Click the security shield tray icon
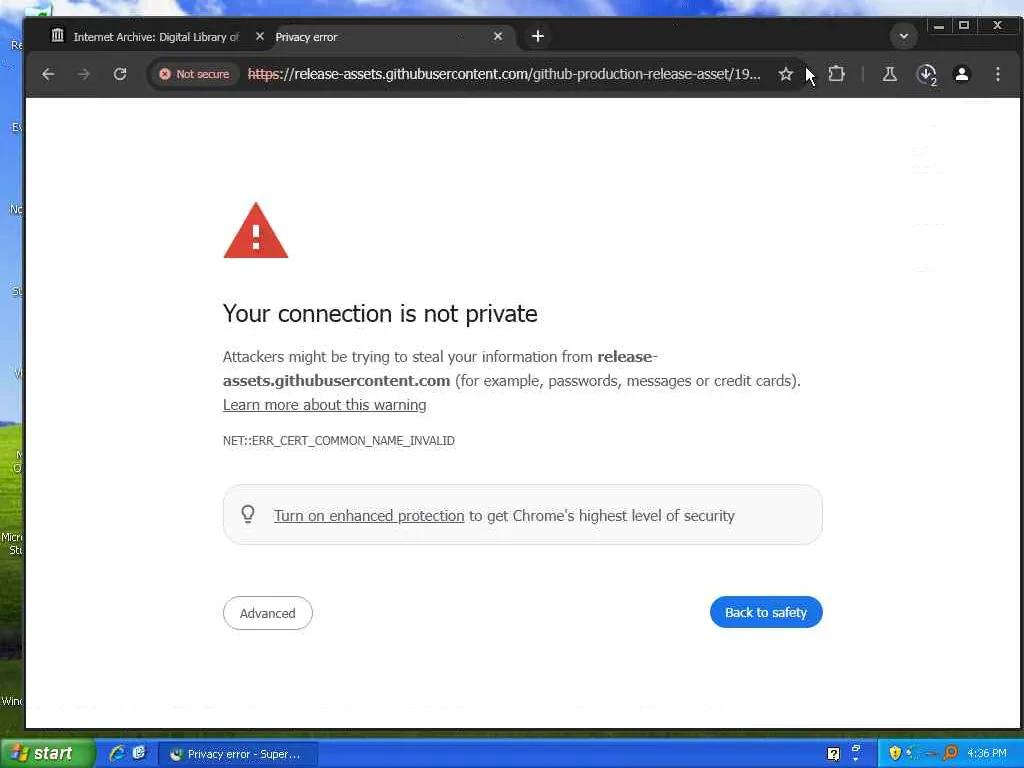1024x768 pixels. pos(895,754)
